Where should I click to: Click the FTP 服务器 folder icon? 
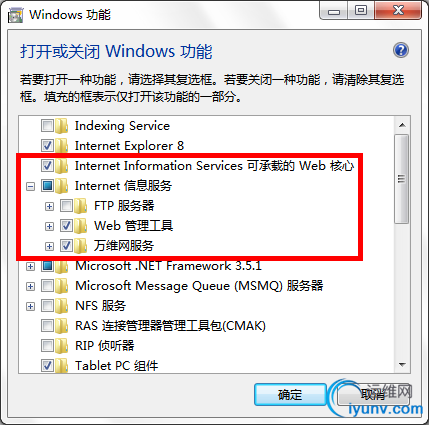[x=81, y=206]
